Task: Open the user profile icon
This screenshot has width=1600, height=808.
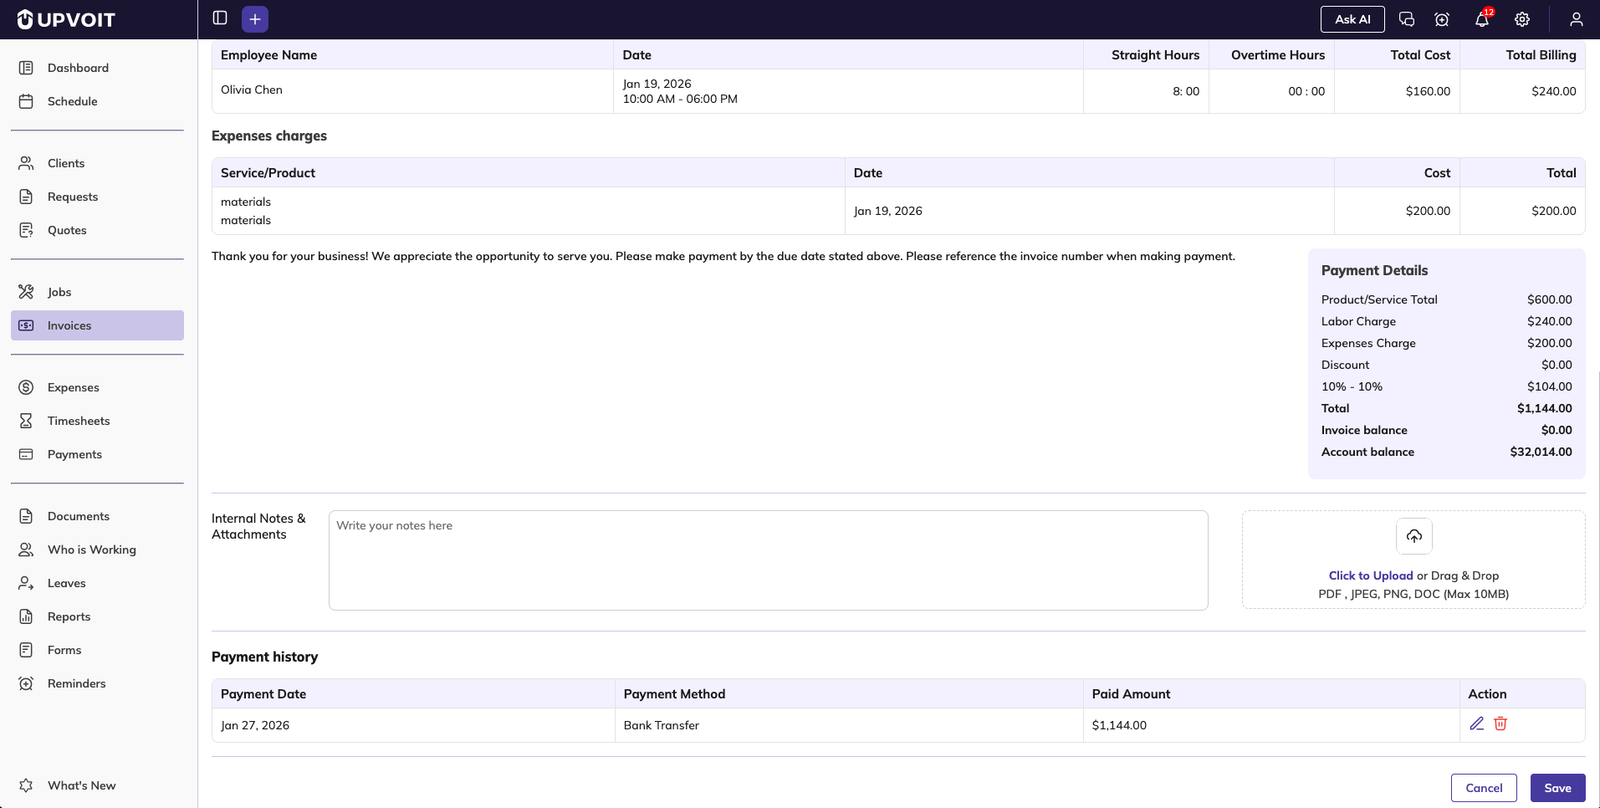Action: click(x=1576, y=19)
